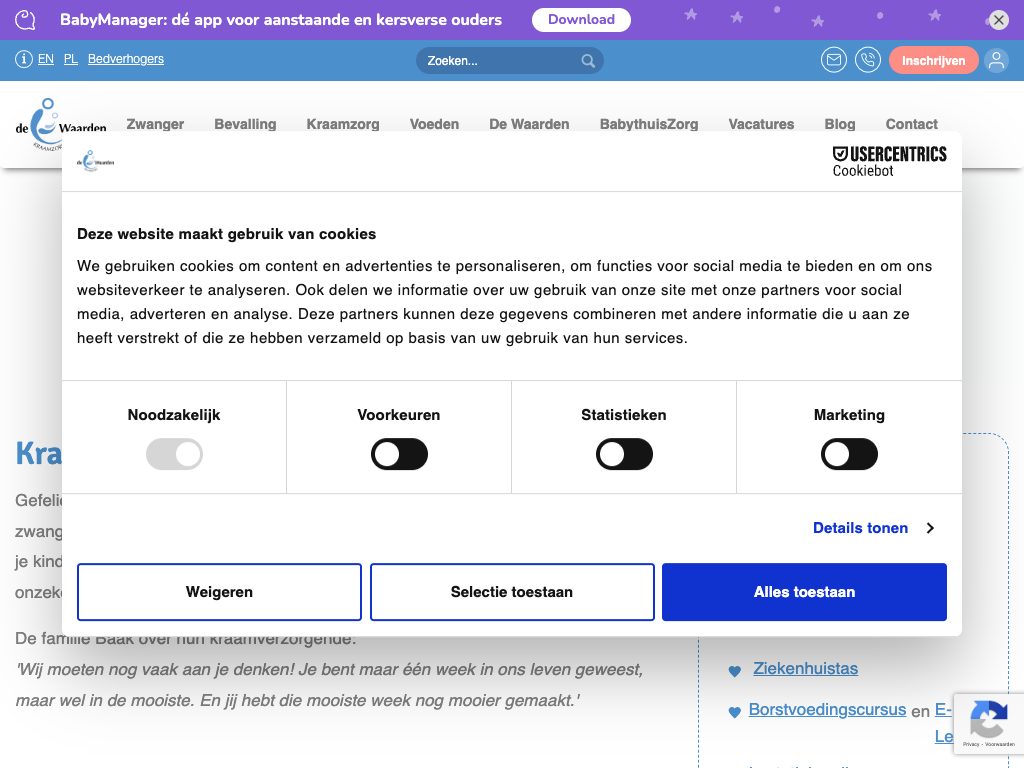The height and width of the screenshot is (768, 1024).
Task: Click the info icon beside EN
Action: pos(24,60)
